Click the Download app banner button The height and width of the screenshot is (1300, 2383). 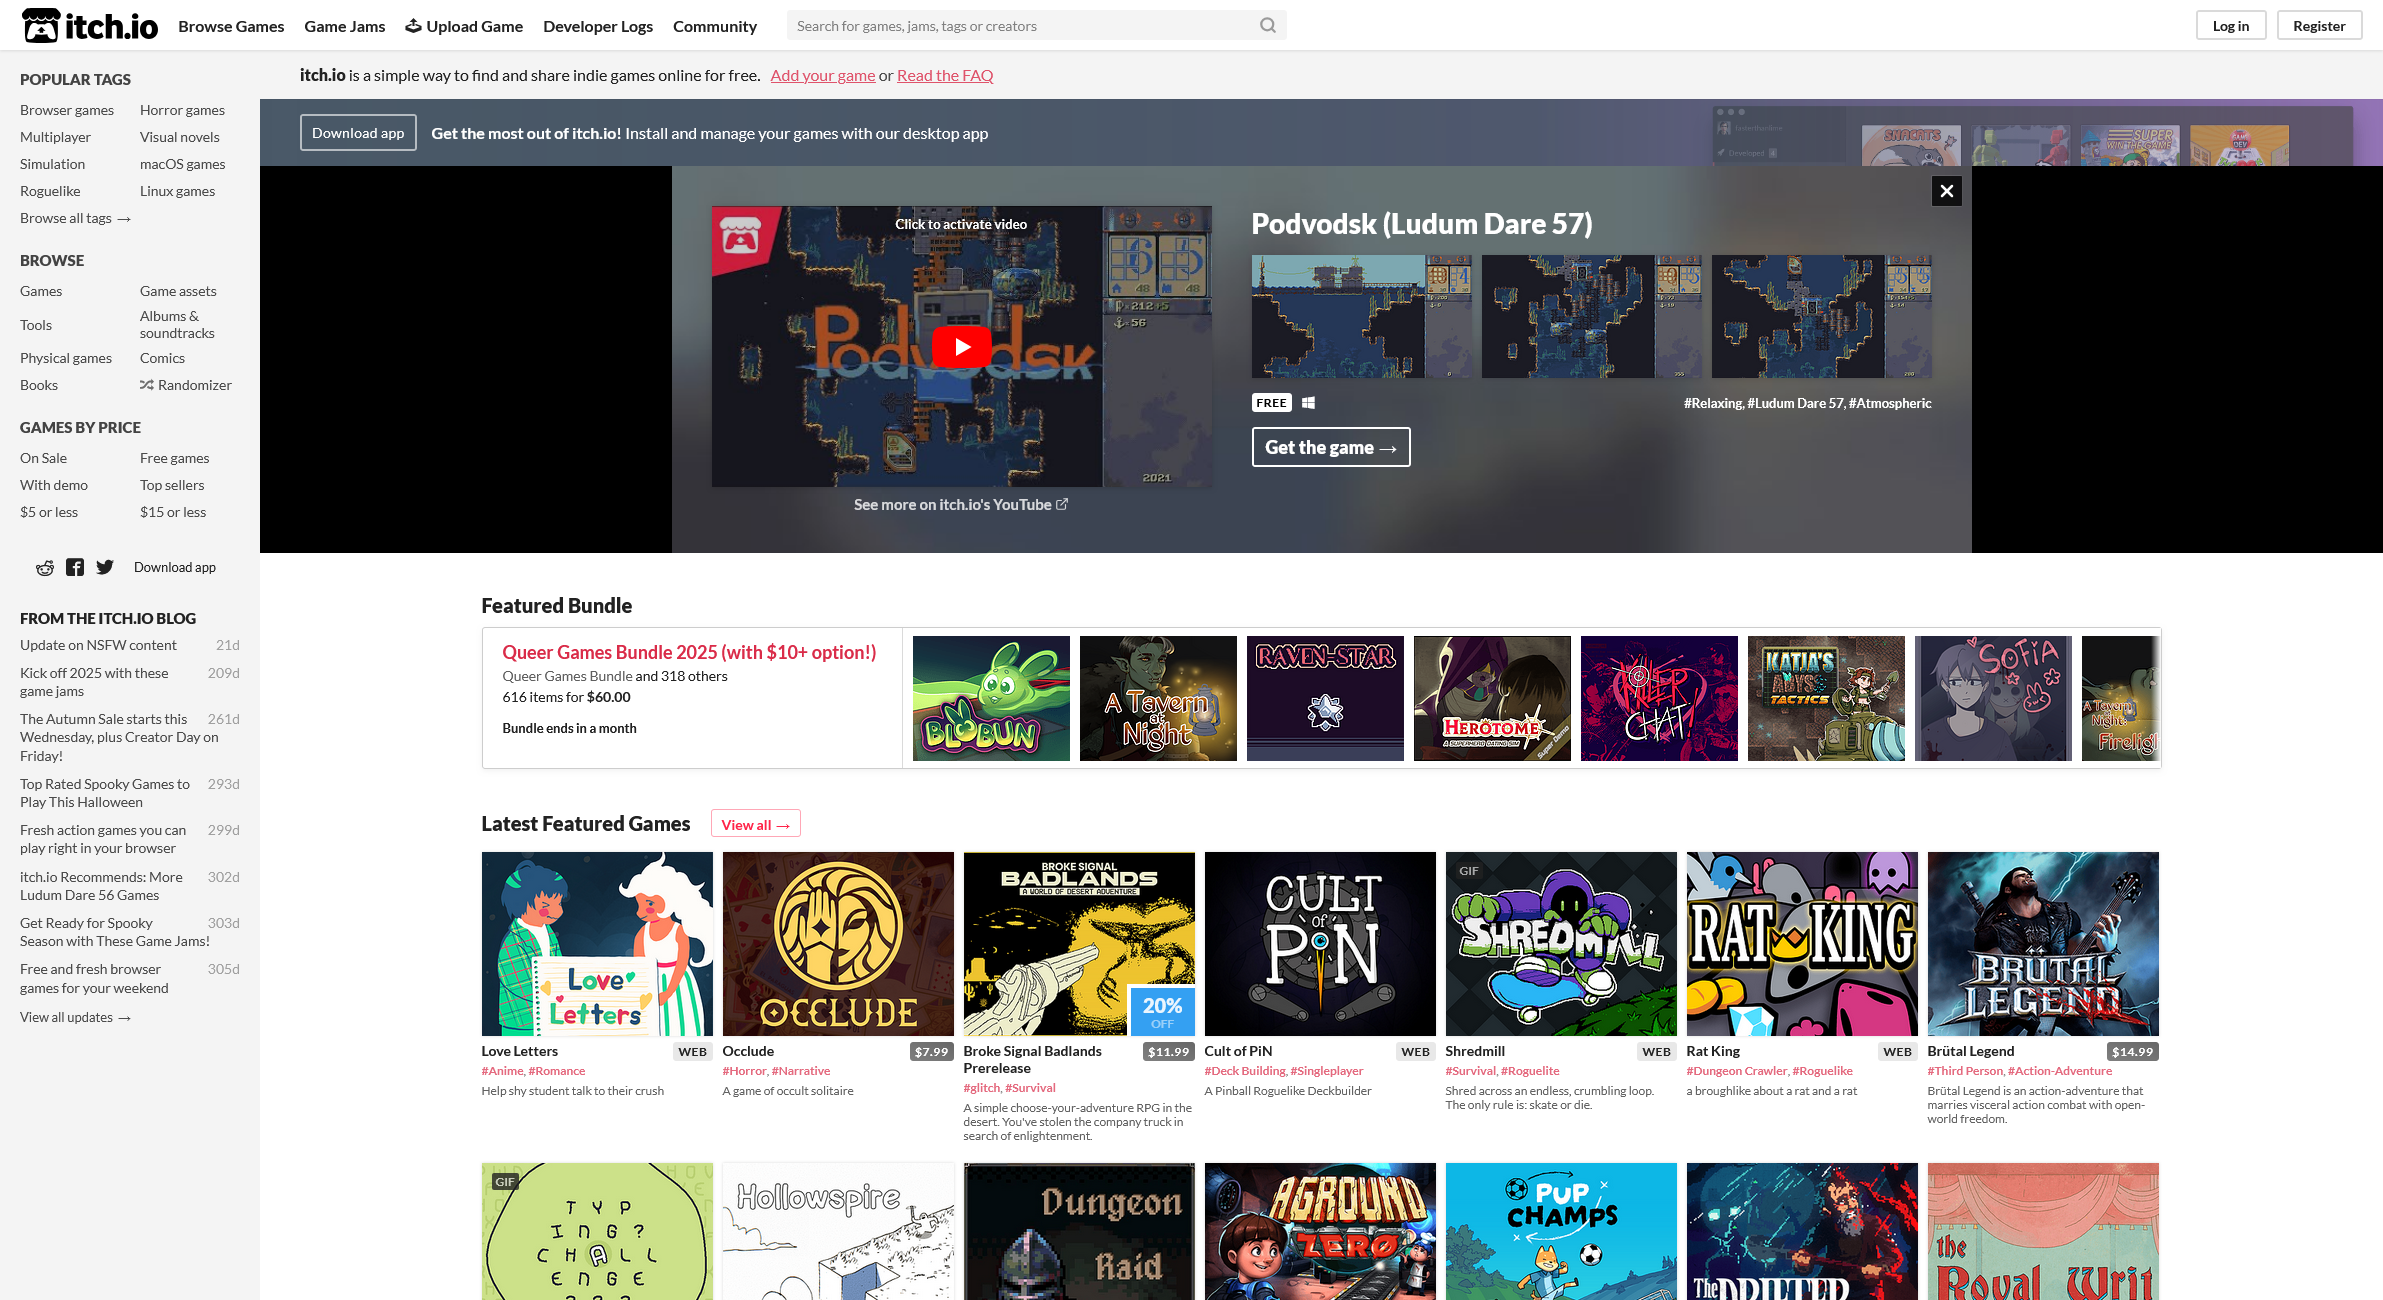click(358, 133)
